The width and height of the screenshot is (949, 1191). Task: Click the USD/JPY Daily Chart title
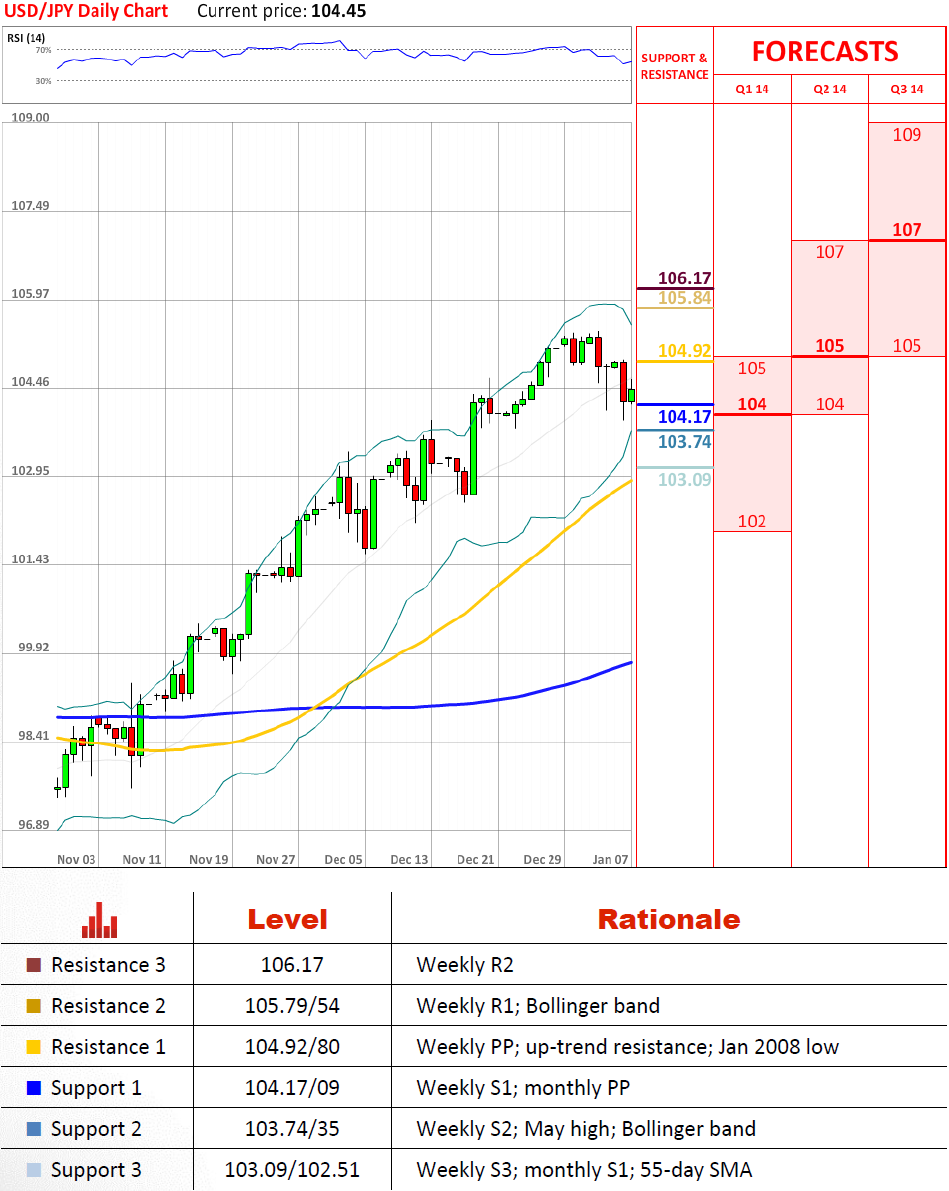pos(85,12)
